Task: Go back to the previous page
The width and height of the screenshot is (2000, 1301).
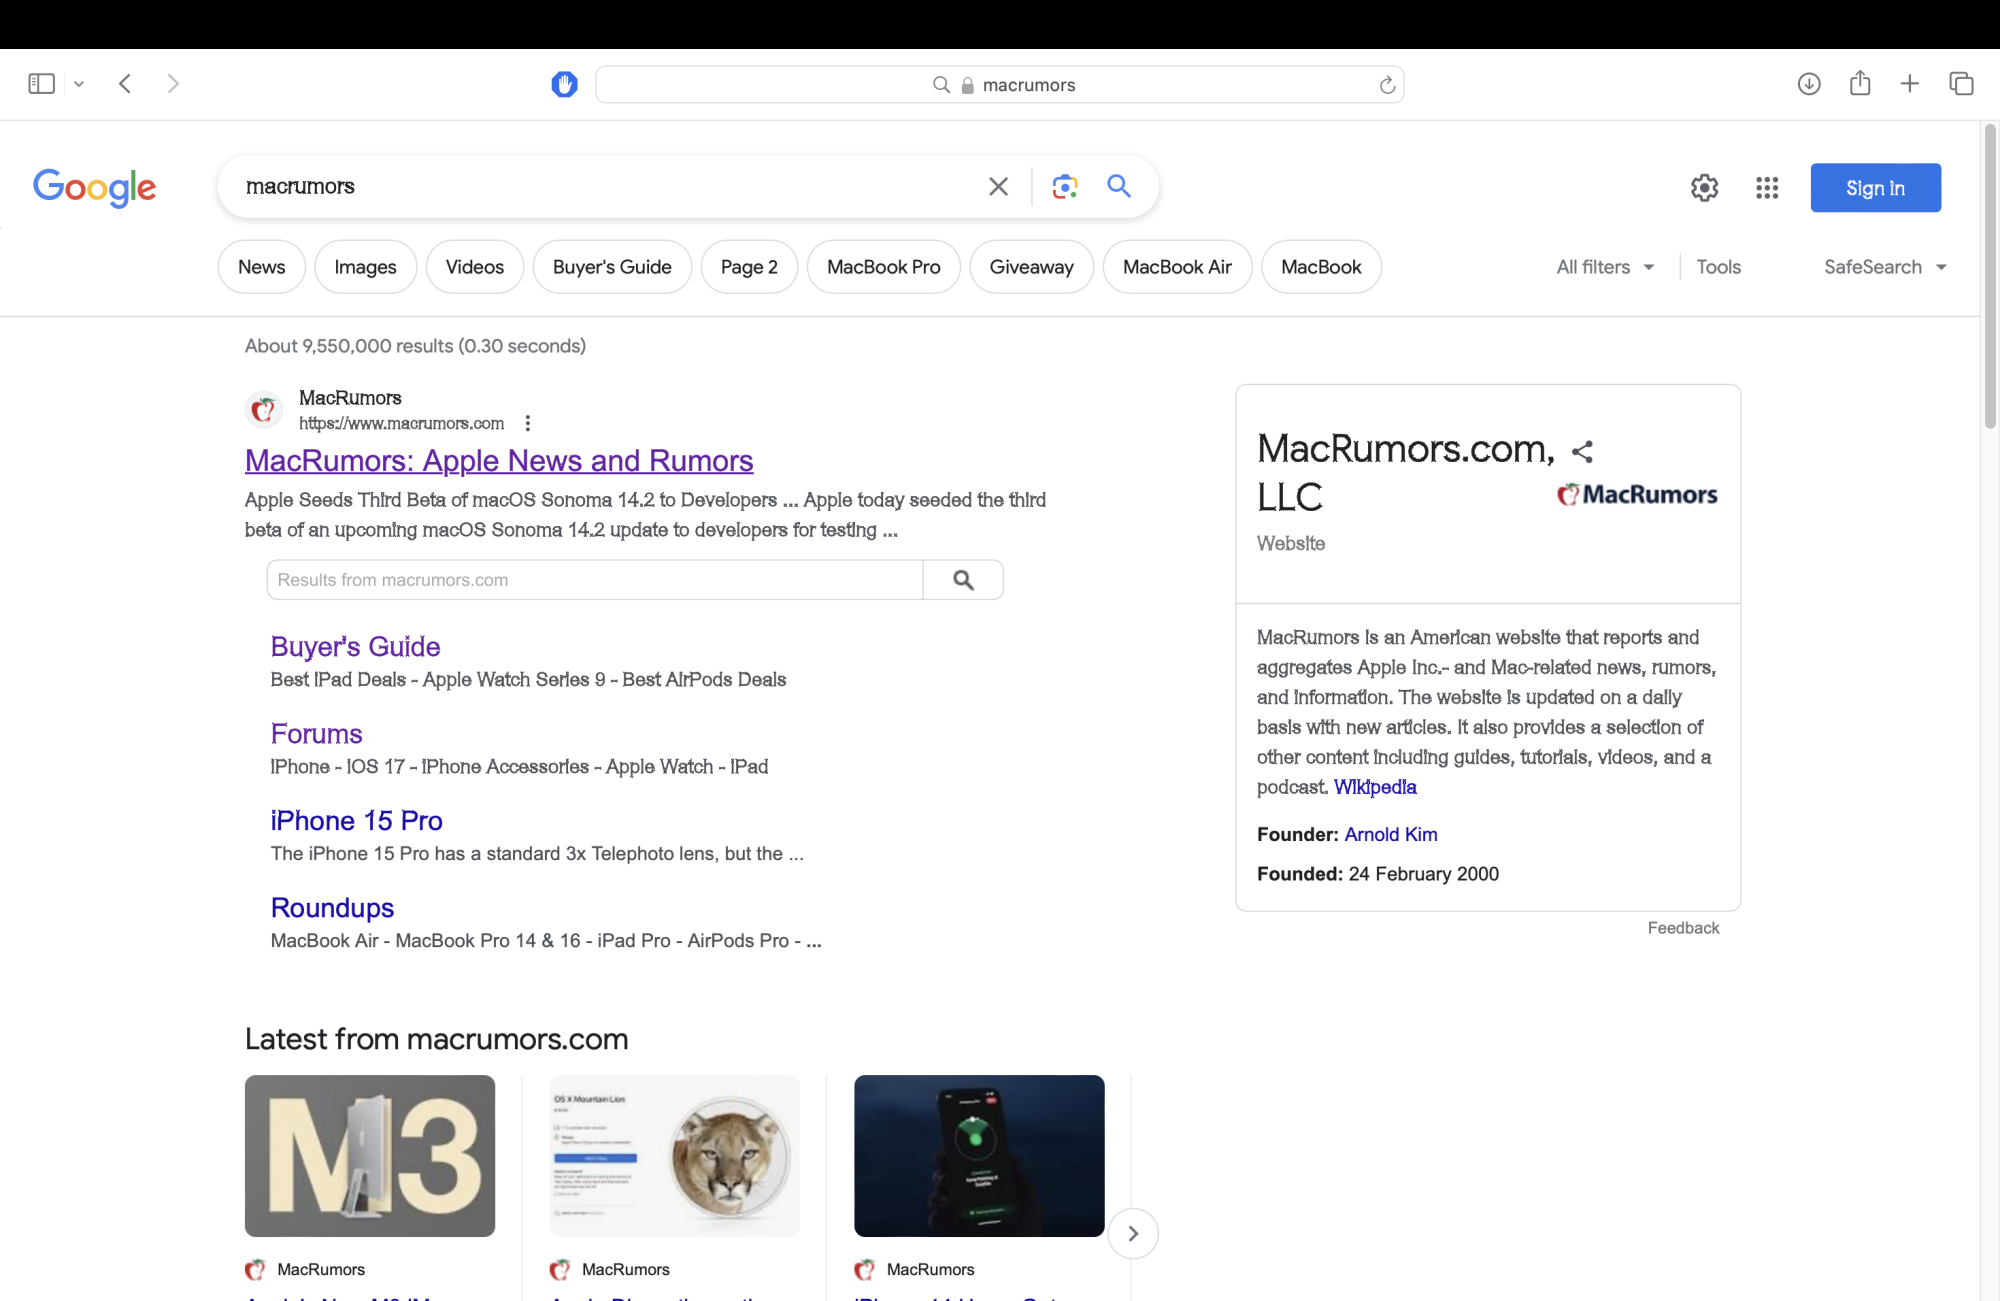Action: pyautogui.click(x=125, y=84)
